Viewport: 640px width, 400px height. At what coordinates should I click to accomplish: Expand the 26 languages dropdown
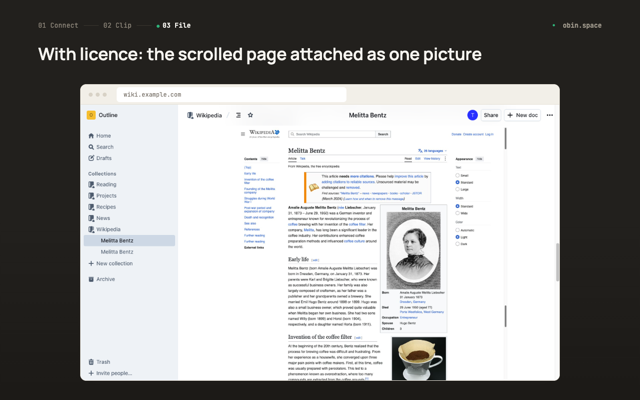pos(432,151)
